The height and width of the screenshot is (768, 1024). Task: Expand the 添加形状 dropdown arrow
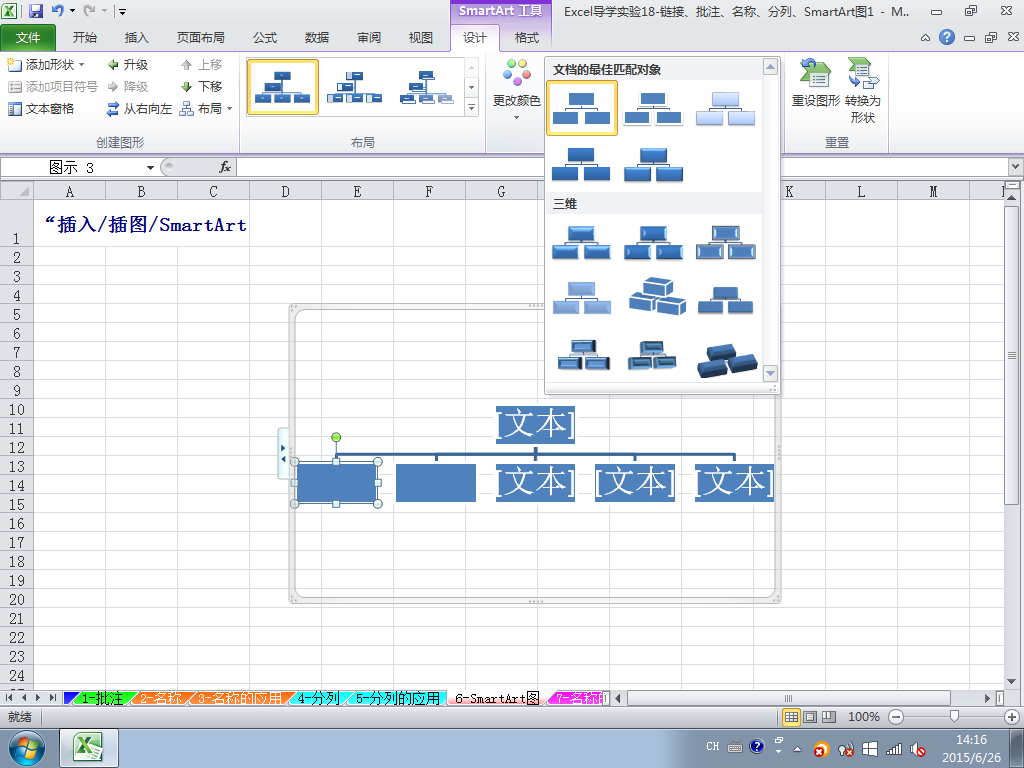click(x=82, y=65)
